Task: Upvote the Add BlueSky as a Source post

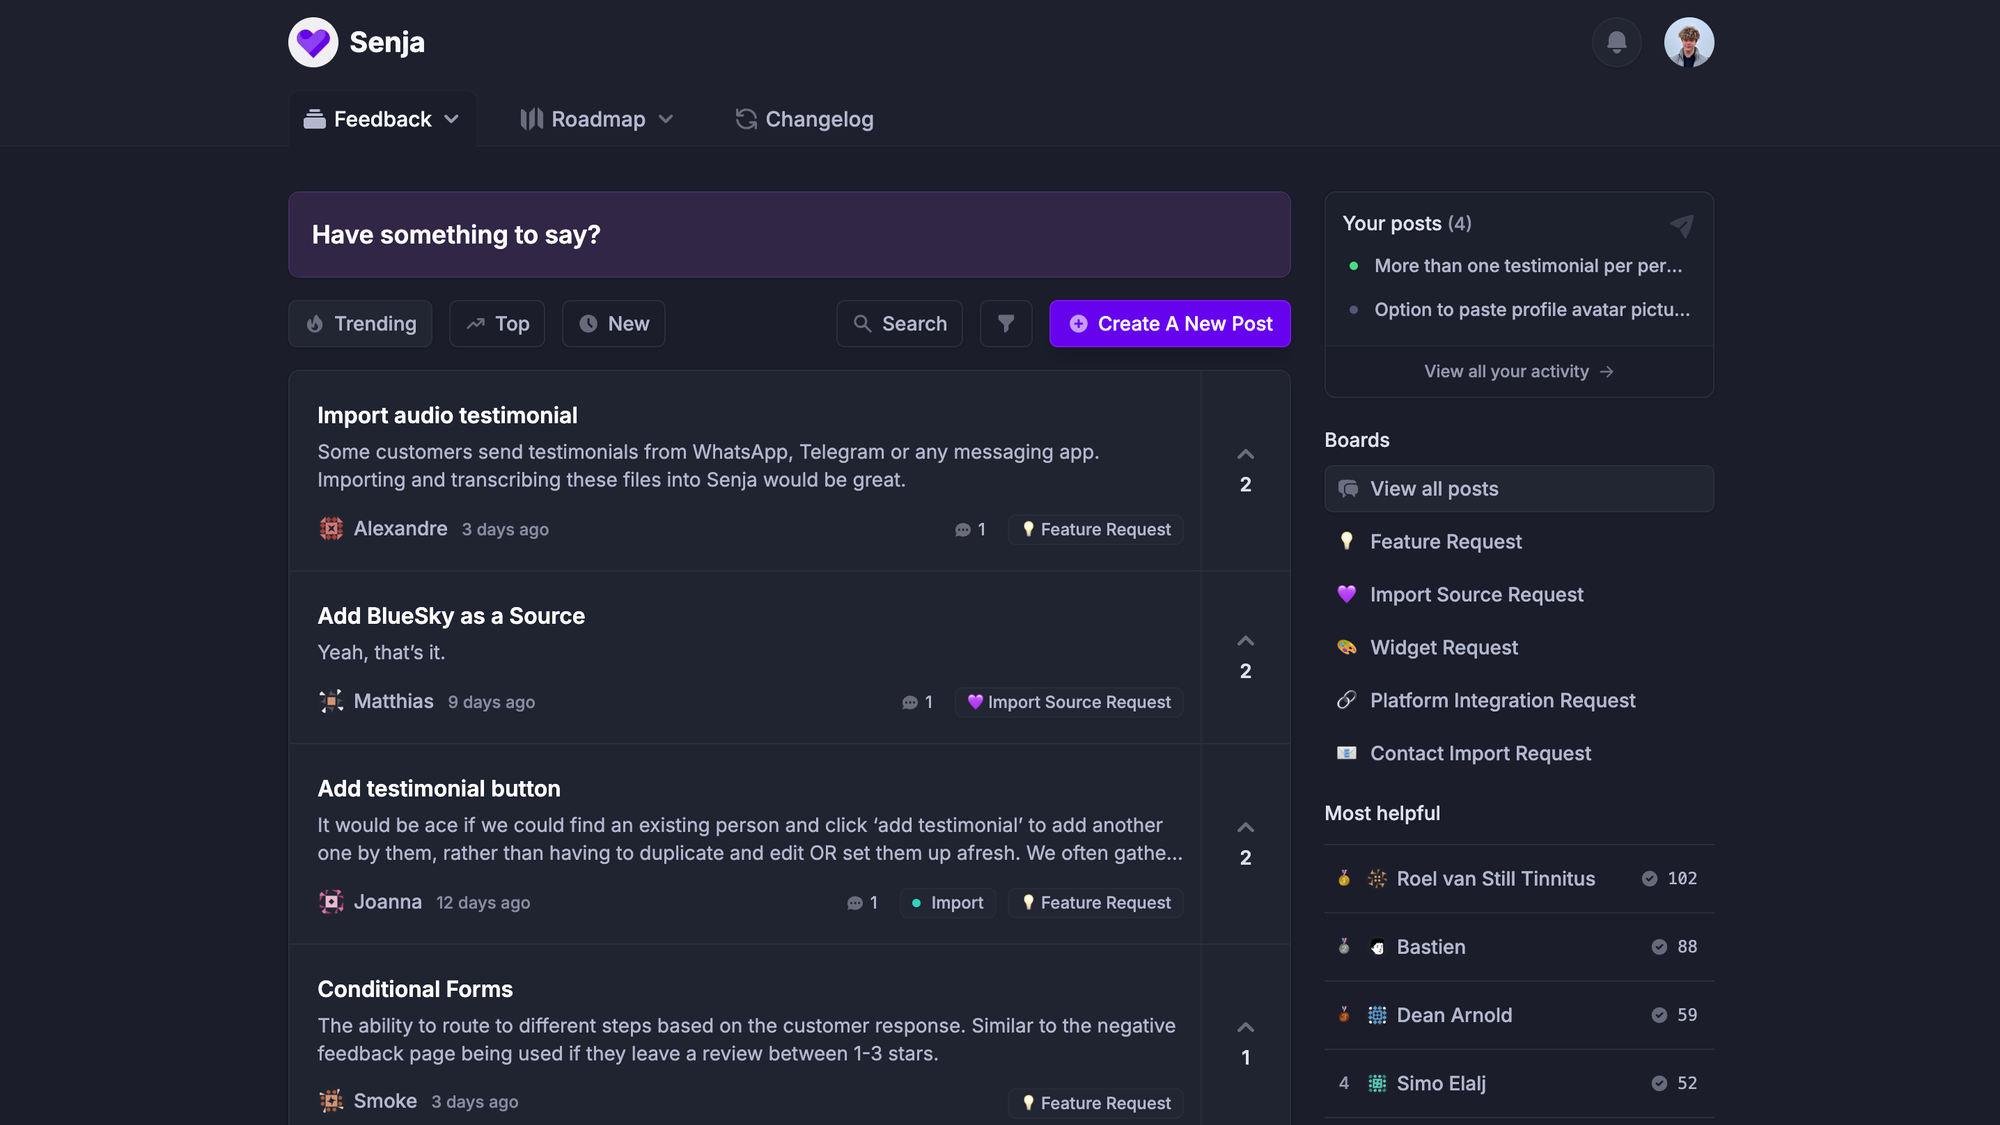Action: click(1245, 641)
